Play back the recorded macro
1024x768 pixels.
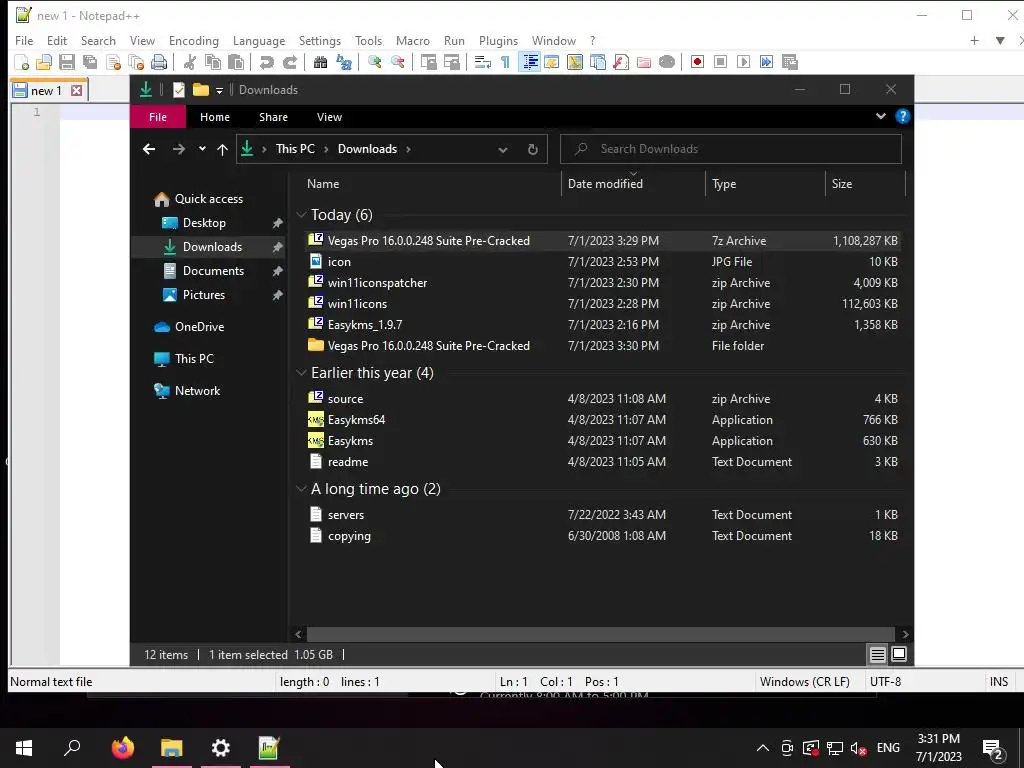click(x=743, y=62)
